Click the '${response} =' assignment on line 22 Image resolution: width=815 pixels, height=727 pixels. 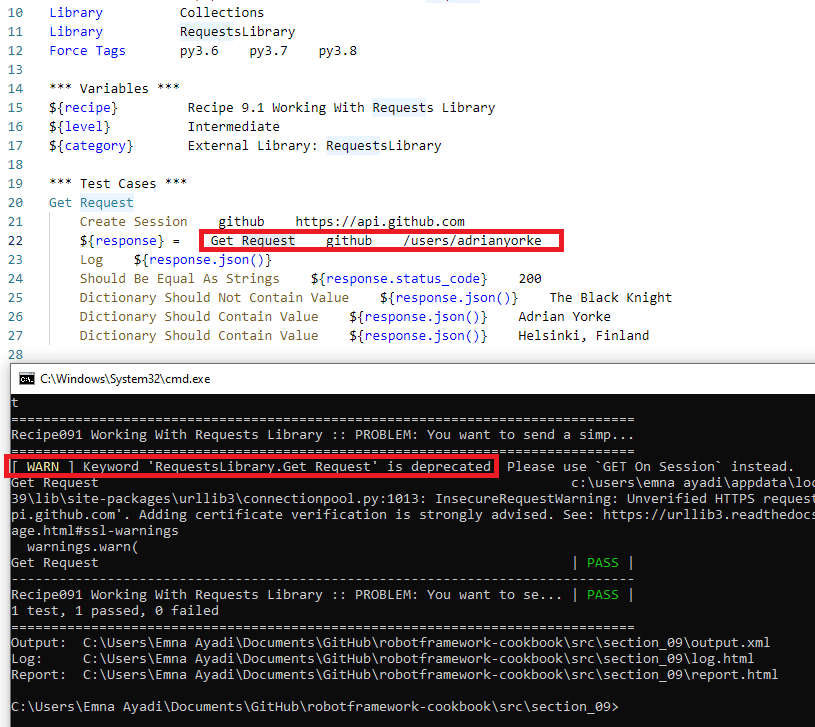coord(130,241)
